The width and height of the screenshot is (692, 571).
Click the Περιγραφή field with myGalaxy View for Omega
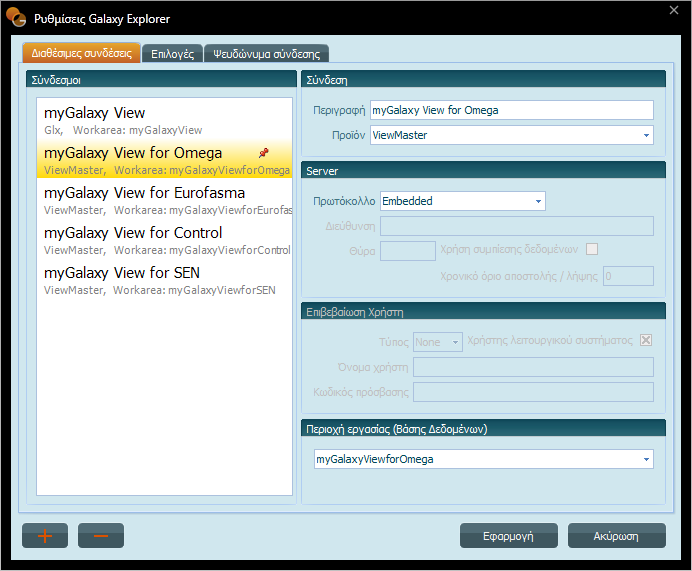point(511,110)
